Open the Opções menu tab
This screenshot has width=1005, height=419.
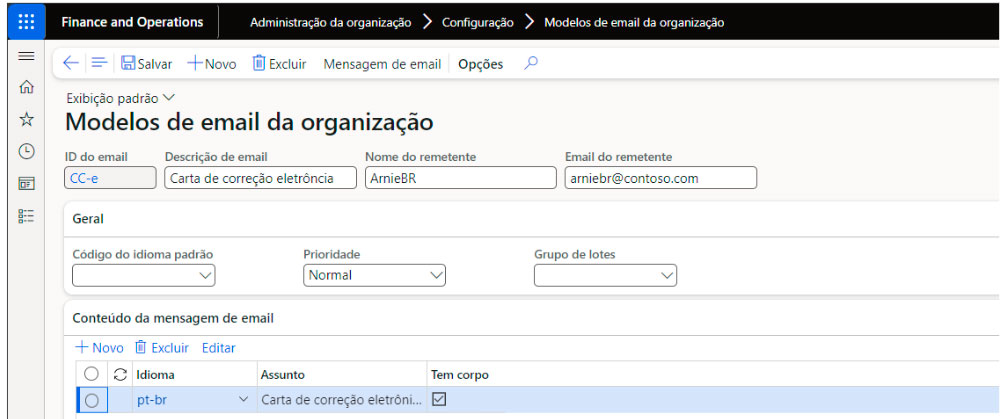coord(480,64)
